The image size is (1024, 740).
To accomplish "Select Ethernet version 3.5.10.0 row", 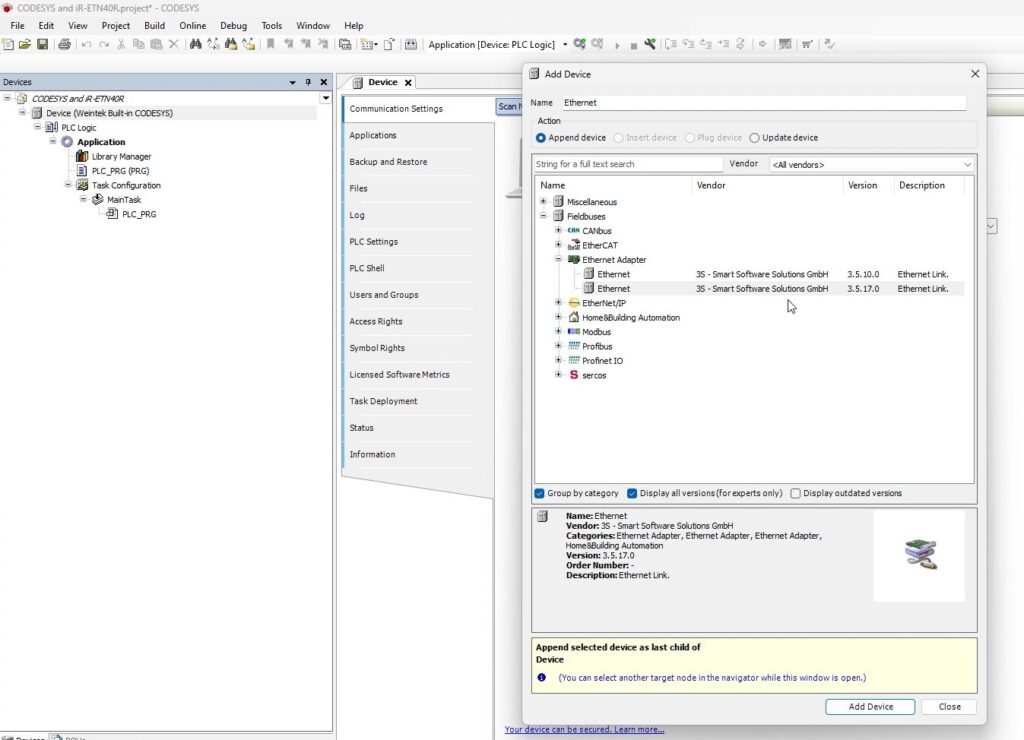I will pos(749,274).
